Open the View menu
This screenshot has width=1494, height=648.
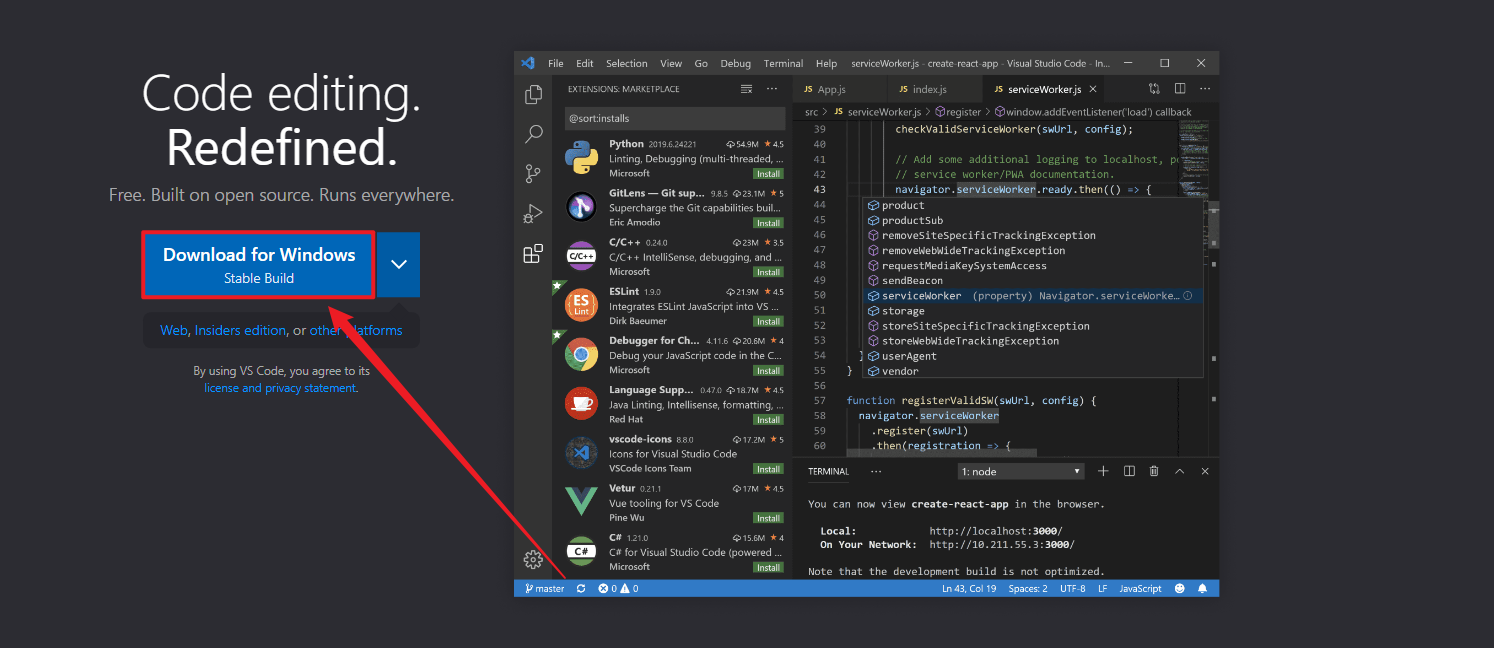coord(671,63)
